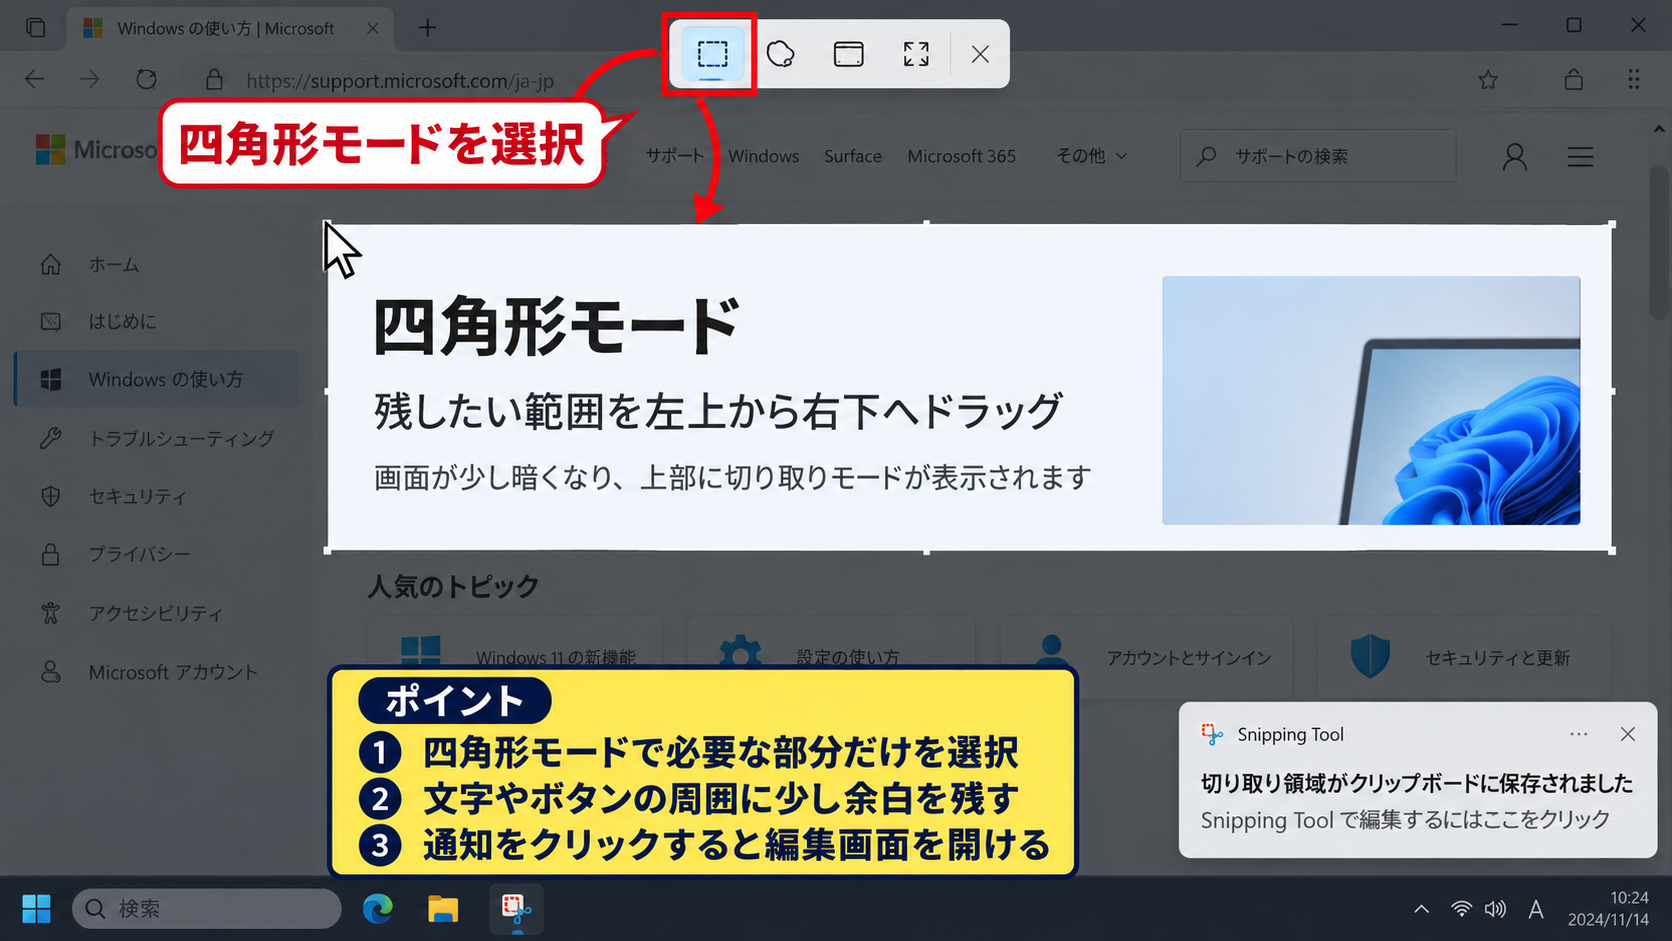This screenshot has width=1672, height=941.
Task: Open the volume control in the tray
Action: tap(1495, 909)
